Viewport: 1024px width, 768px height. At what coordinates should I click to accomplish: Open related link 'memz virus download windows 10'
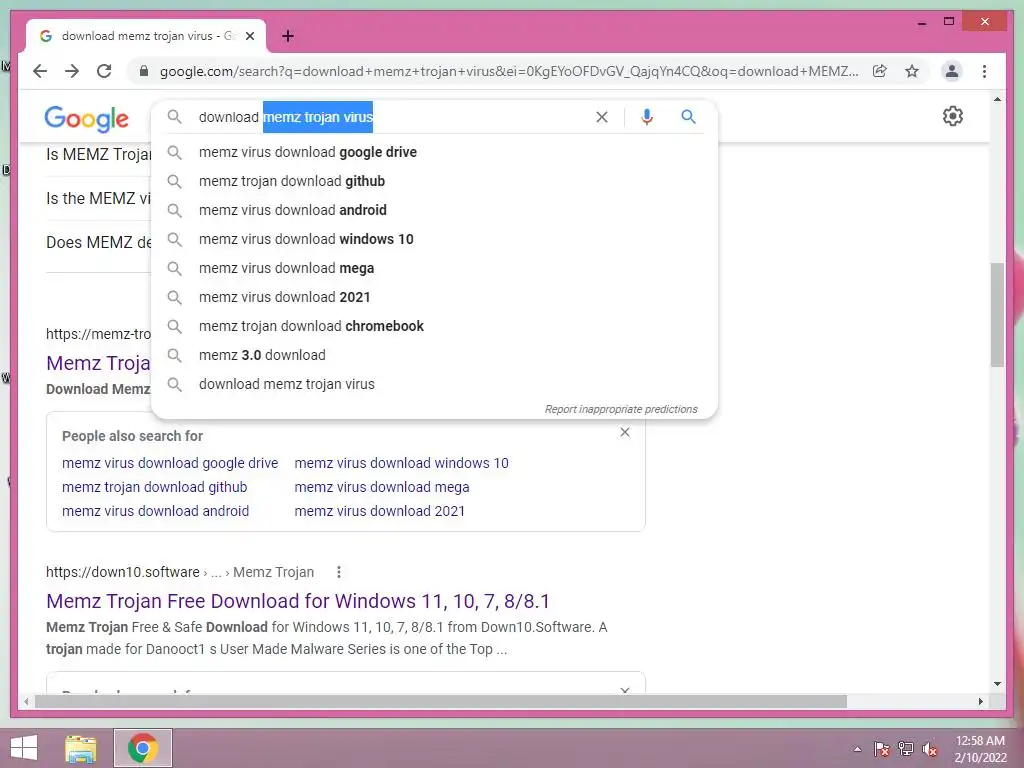coord(402,463)
